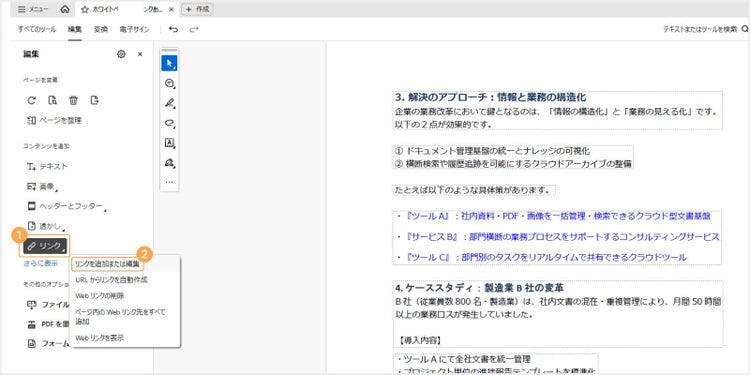The width and height of the screenshot is (750, 375).
Task: Close the 編集 side panel
Action: coord(140,54)
